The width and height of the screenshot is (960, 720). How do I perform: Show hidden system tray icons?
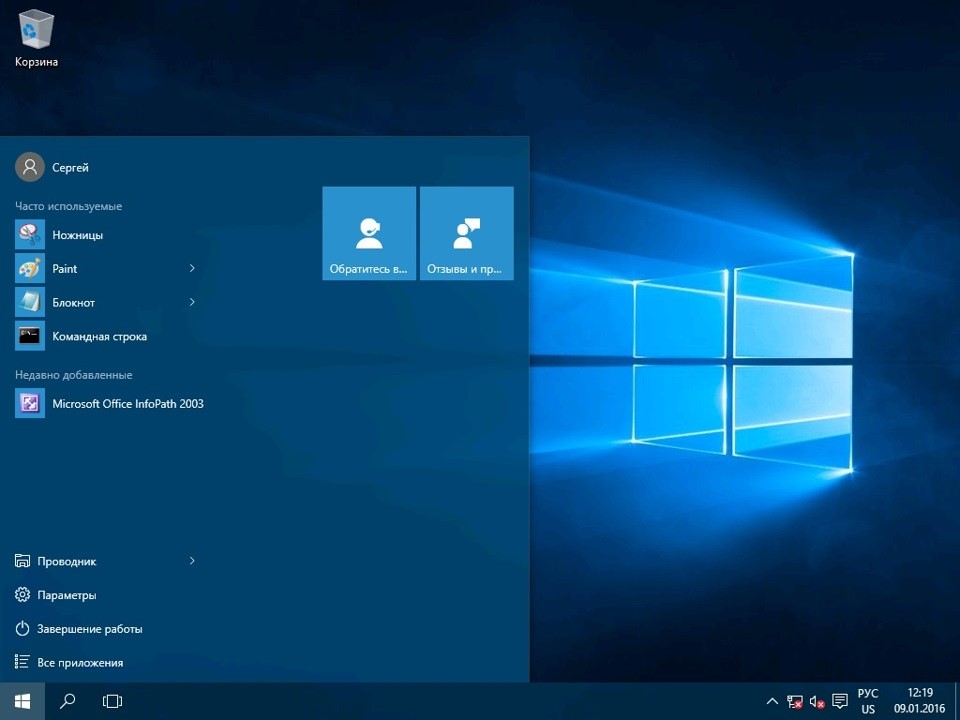772,701
